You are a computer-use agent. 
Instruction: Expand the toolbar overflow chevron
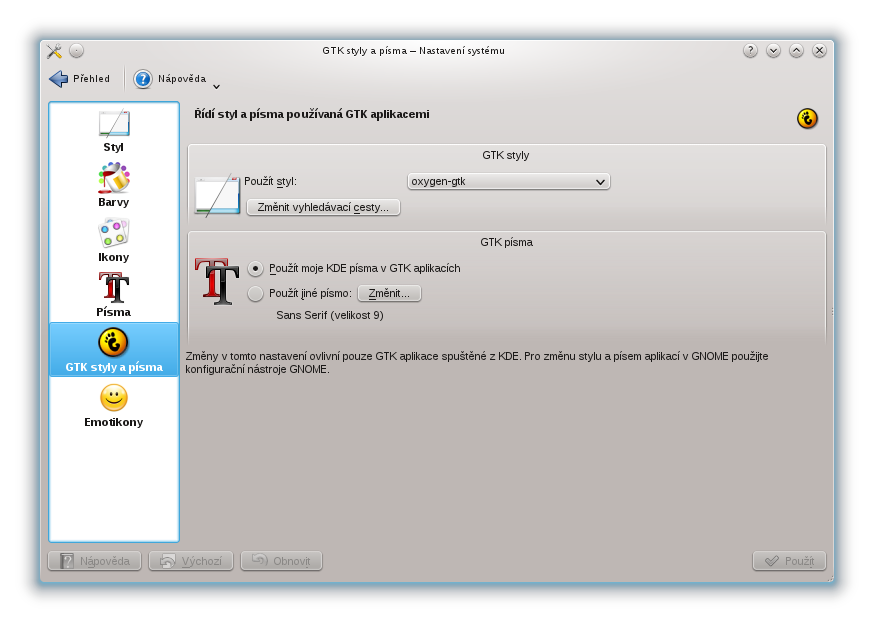coord(217,86)
